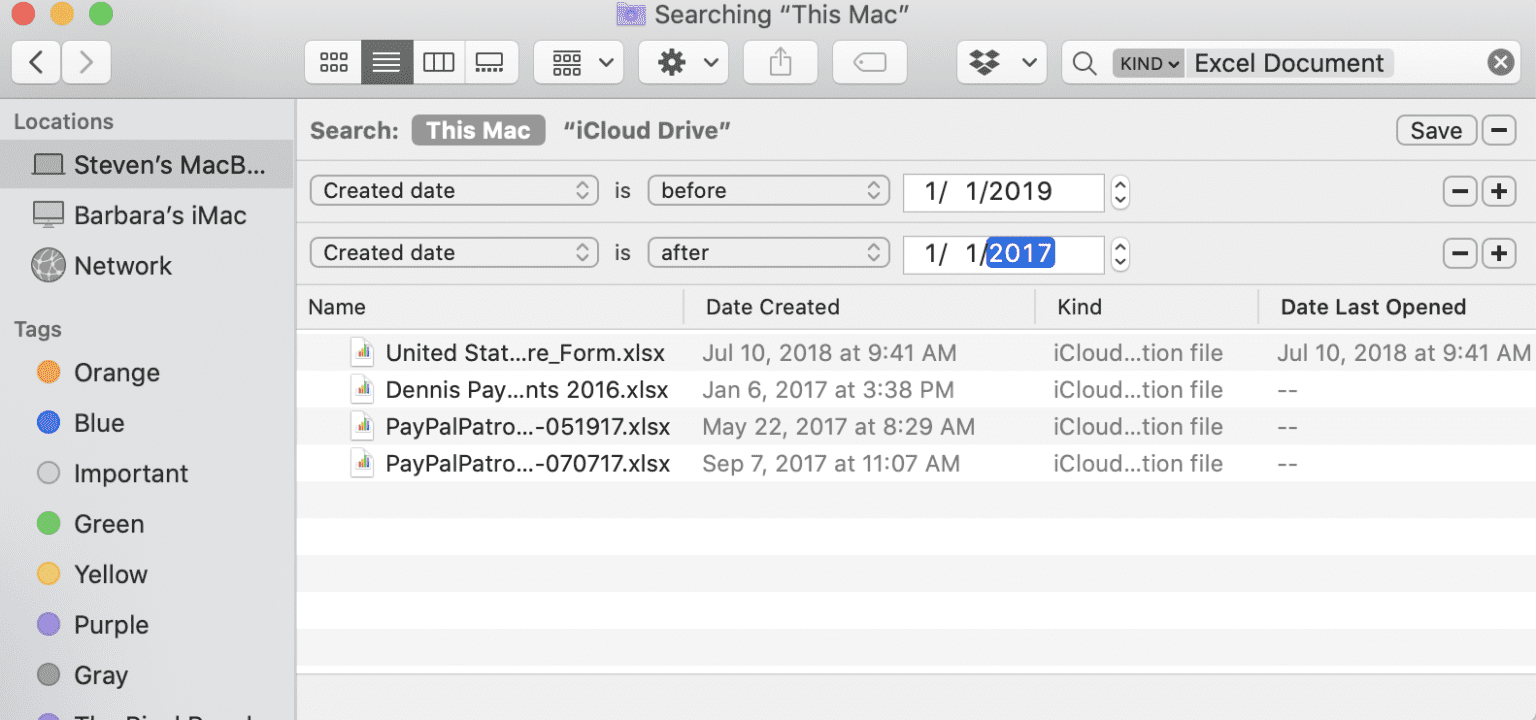1536x720 pixels.
Task: Select the Important tag in sidebar
Action: [132, 472]
